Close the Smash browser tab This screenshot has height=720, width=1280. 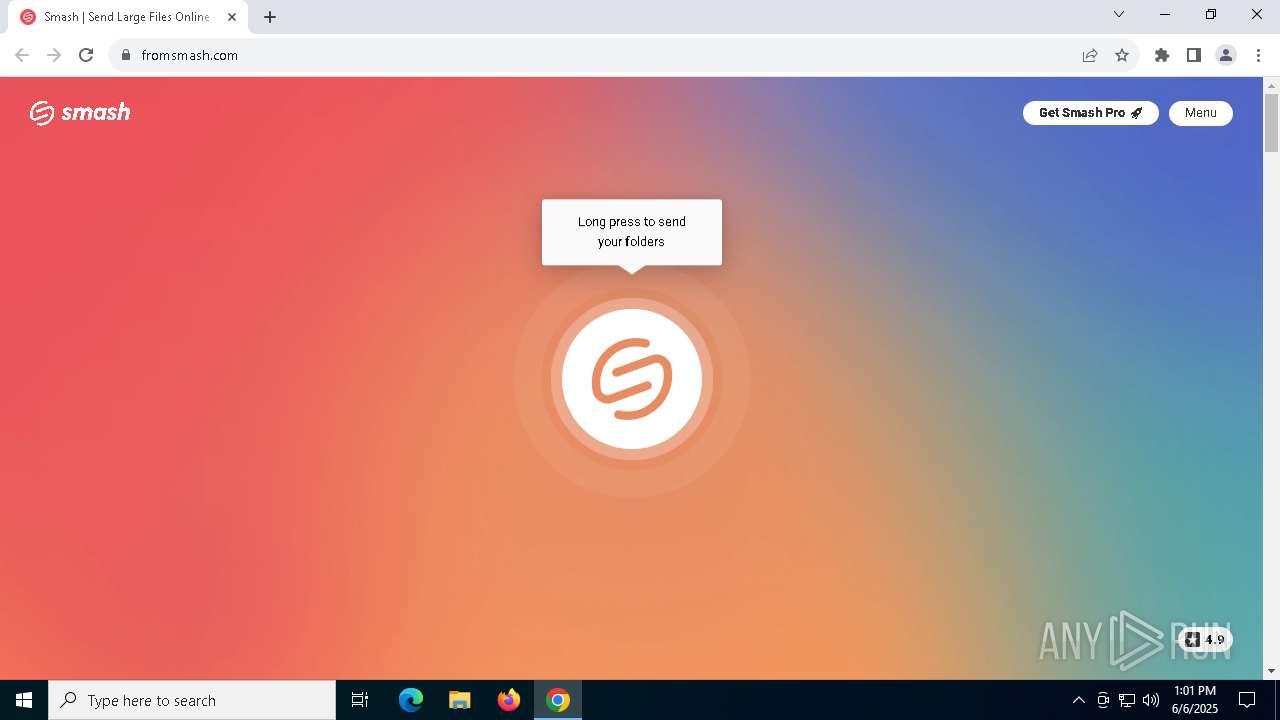tap(231, 17)
